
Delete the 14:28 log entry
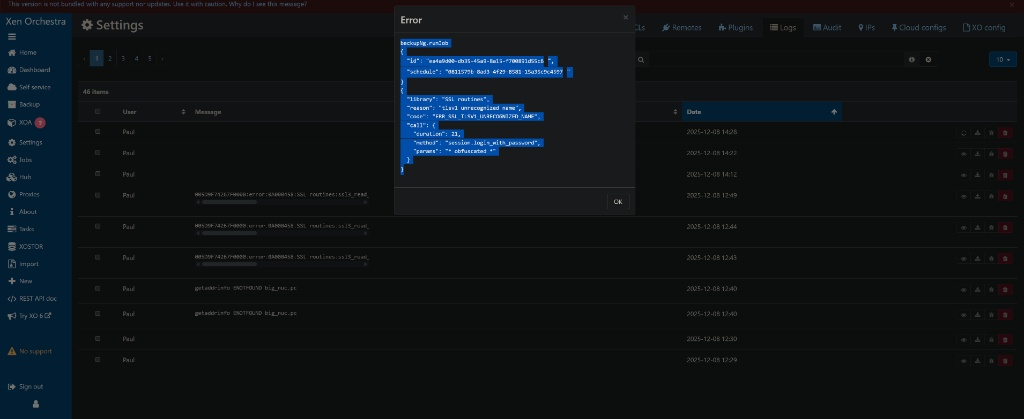point(1004,132)
